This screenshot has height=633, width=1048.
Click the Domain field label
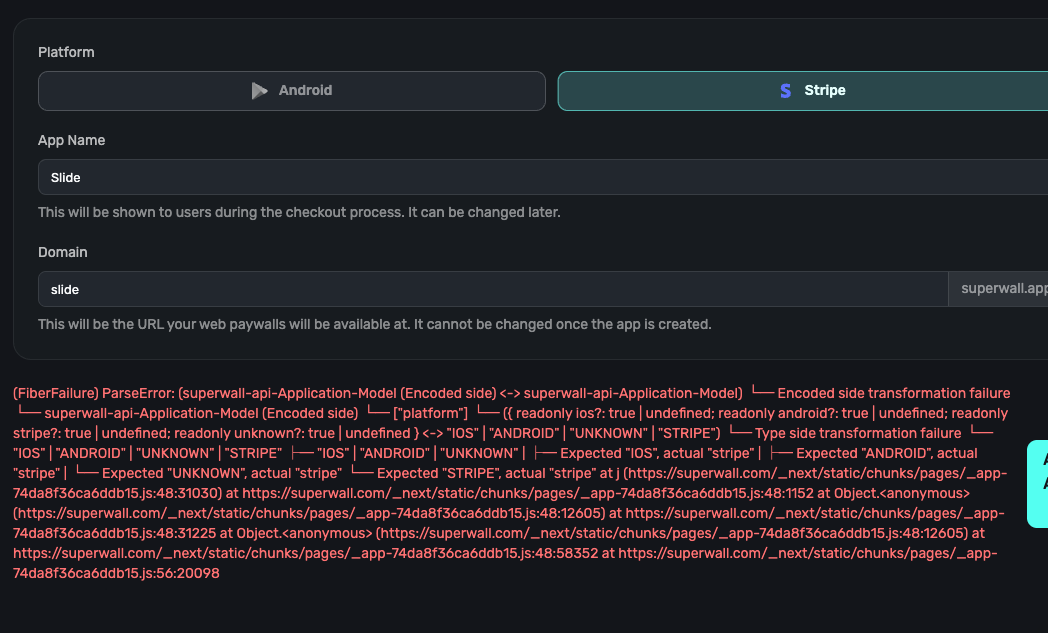click(63, 253)
